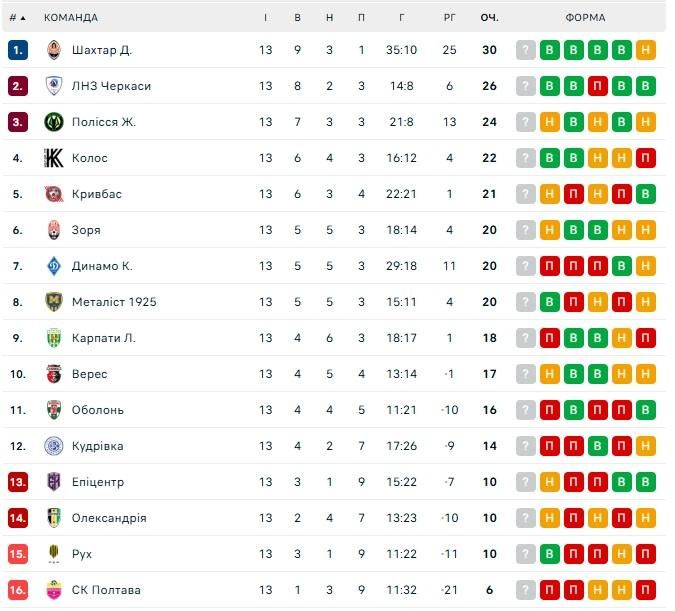Click Шахтар's next match question-mark badge
This screenshot has width=675, height=611.
[526, 50]
